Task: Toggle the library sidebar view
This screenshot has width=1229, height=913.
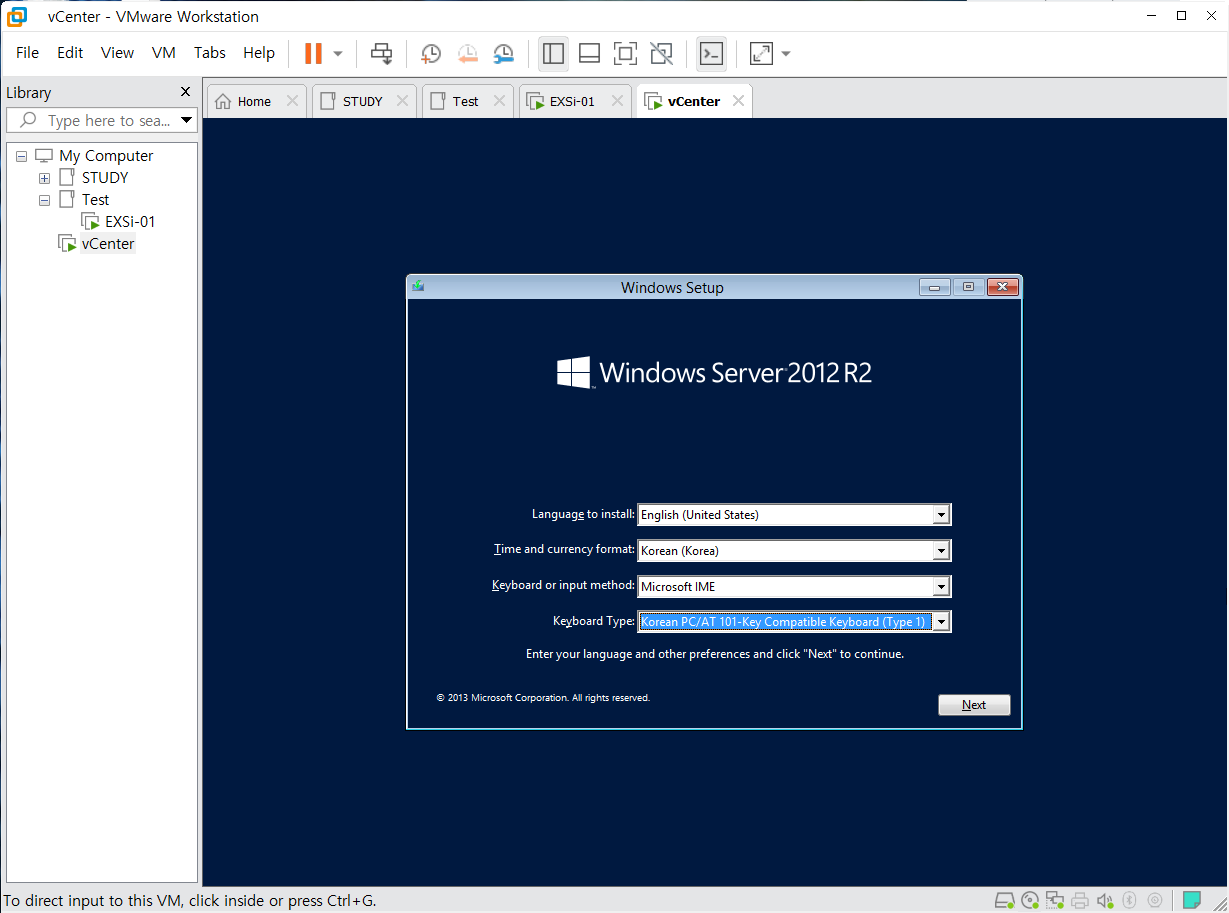Action: (x=553, y=53)
